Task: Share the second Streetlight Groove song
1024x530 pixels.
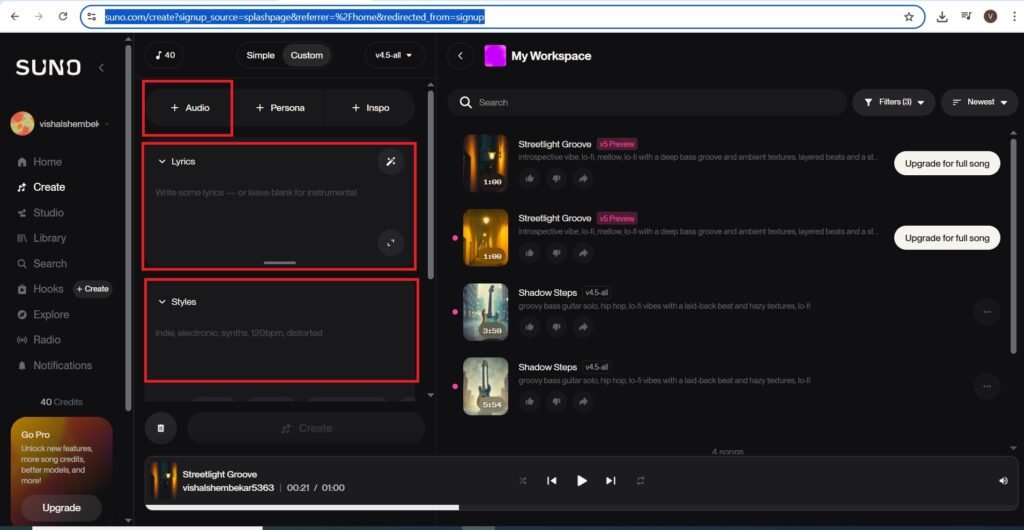Action: (583, 253)
